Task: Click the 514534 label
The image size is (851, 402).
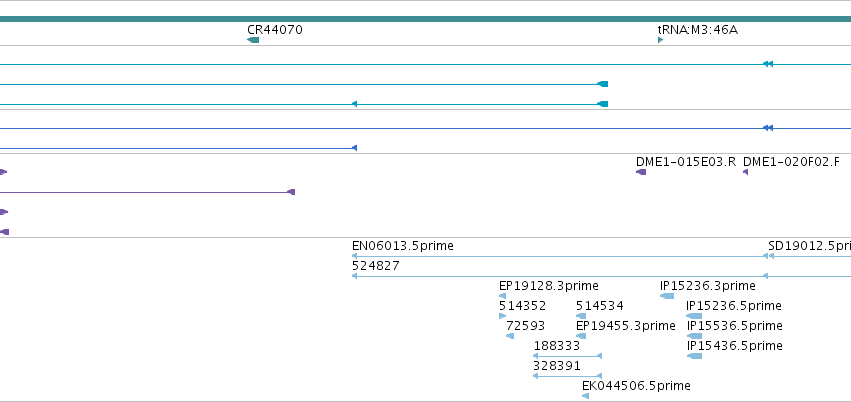Action: point(600,306)
